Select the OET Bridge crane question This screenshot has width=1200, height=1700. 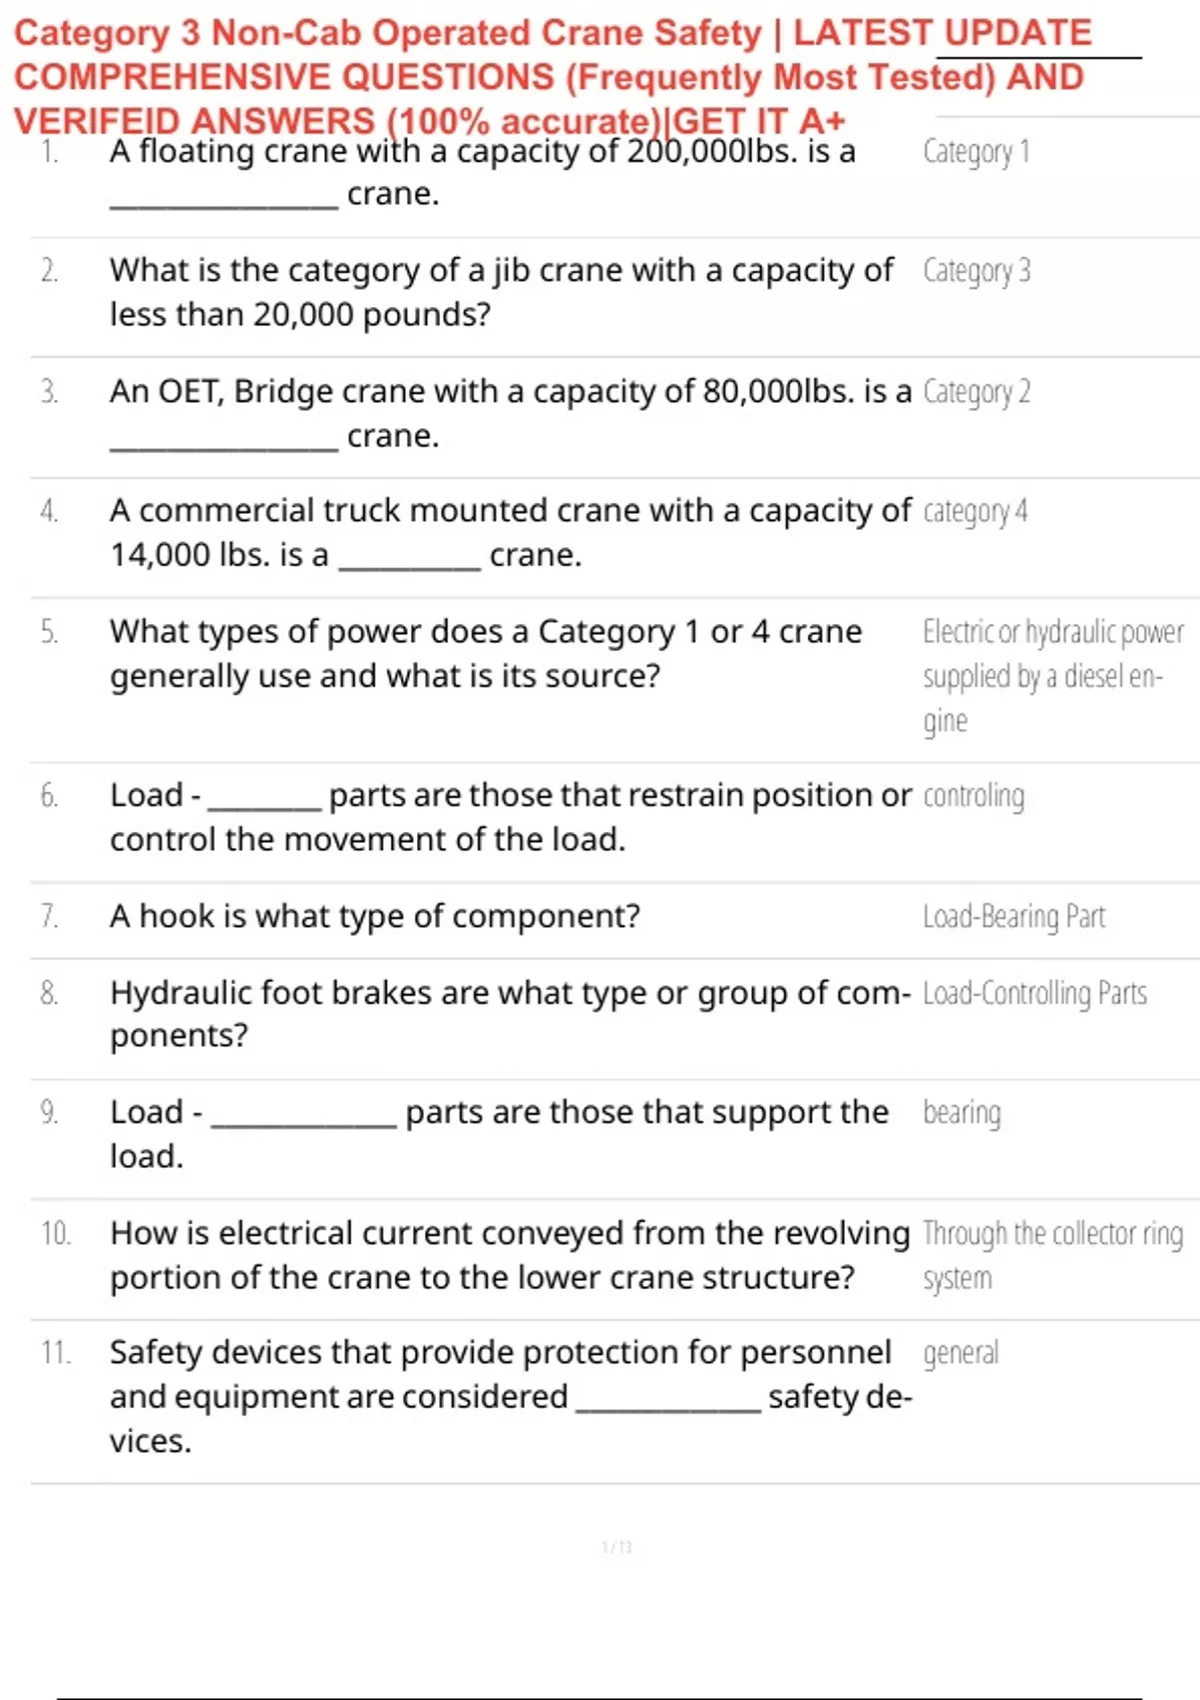(x=510, y=413)
